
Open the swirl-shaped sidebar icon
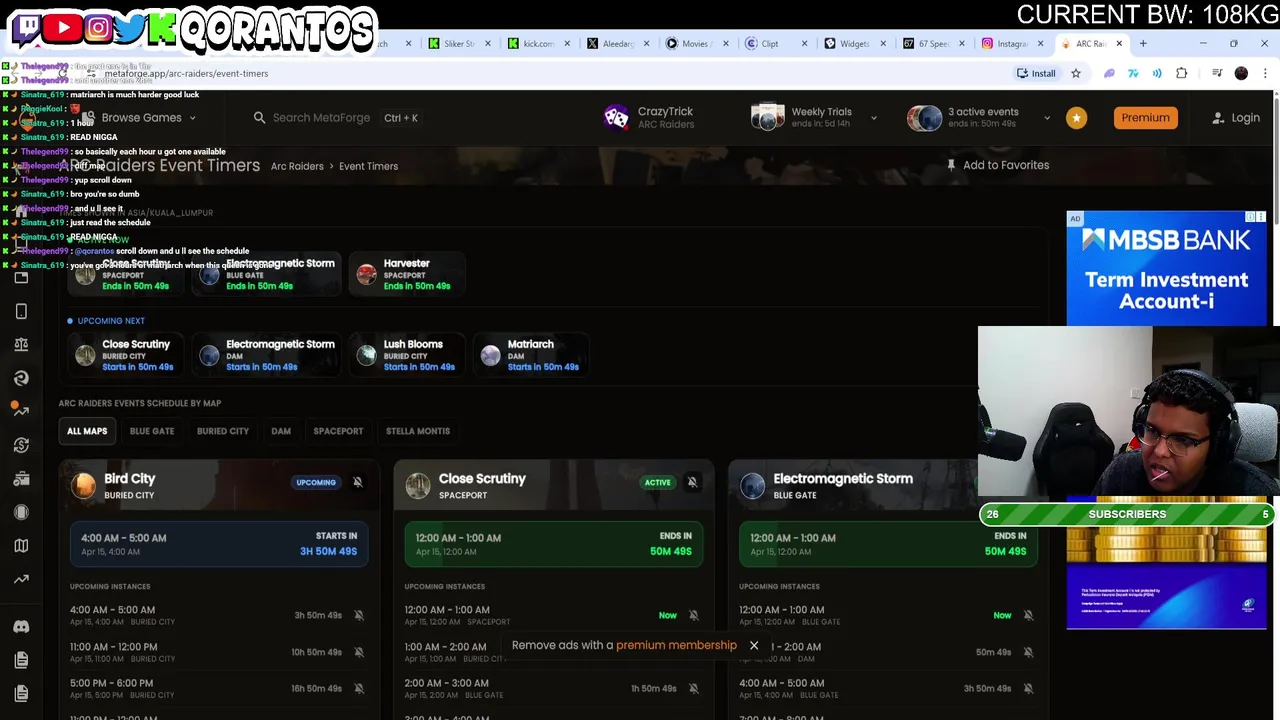point(21,378)
